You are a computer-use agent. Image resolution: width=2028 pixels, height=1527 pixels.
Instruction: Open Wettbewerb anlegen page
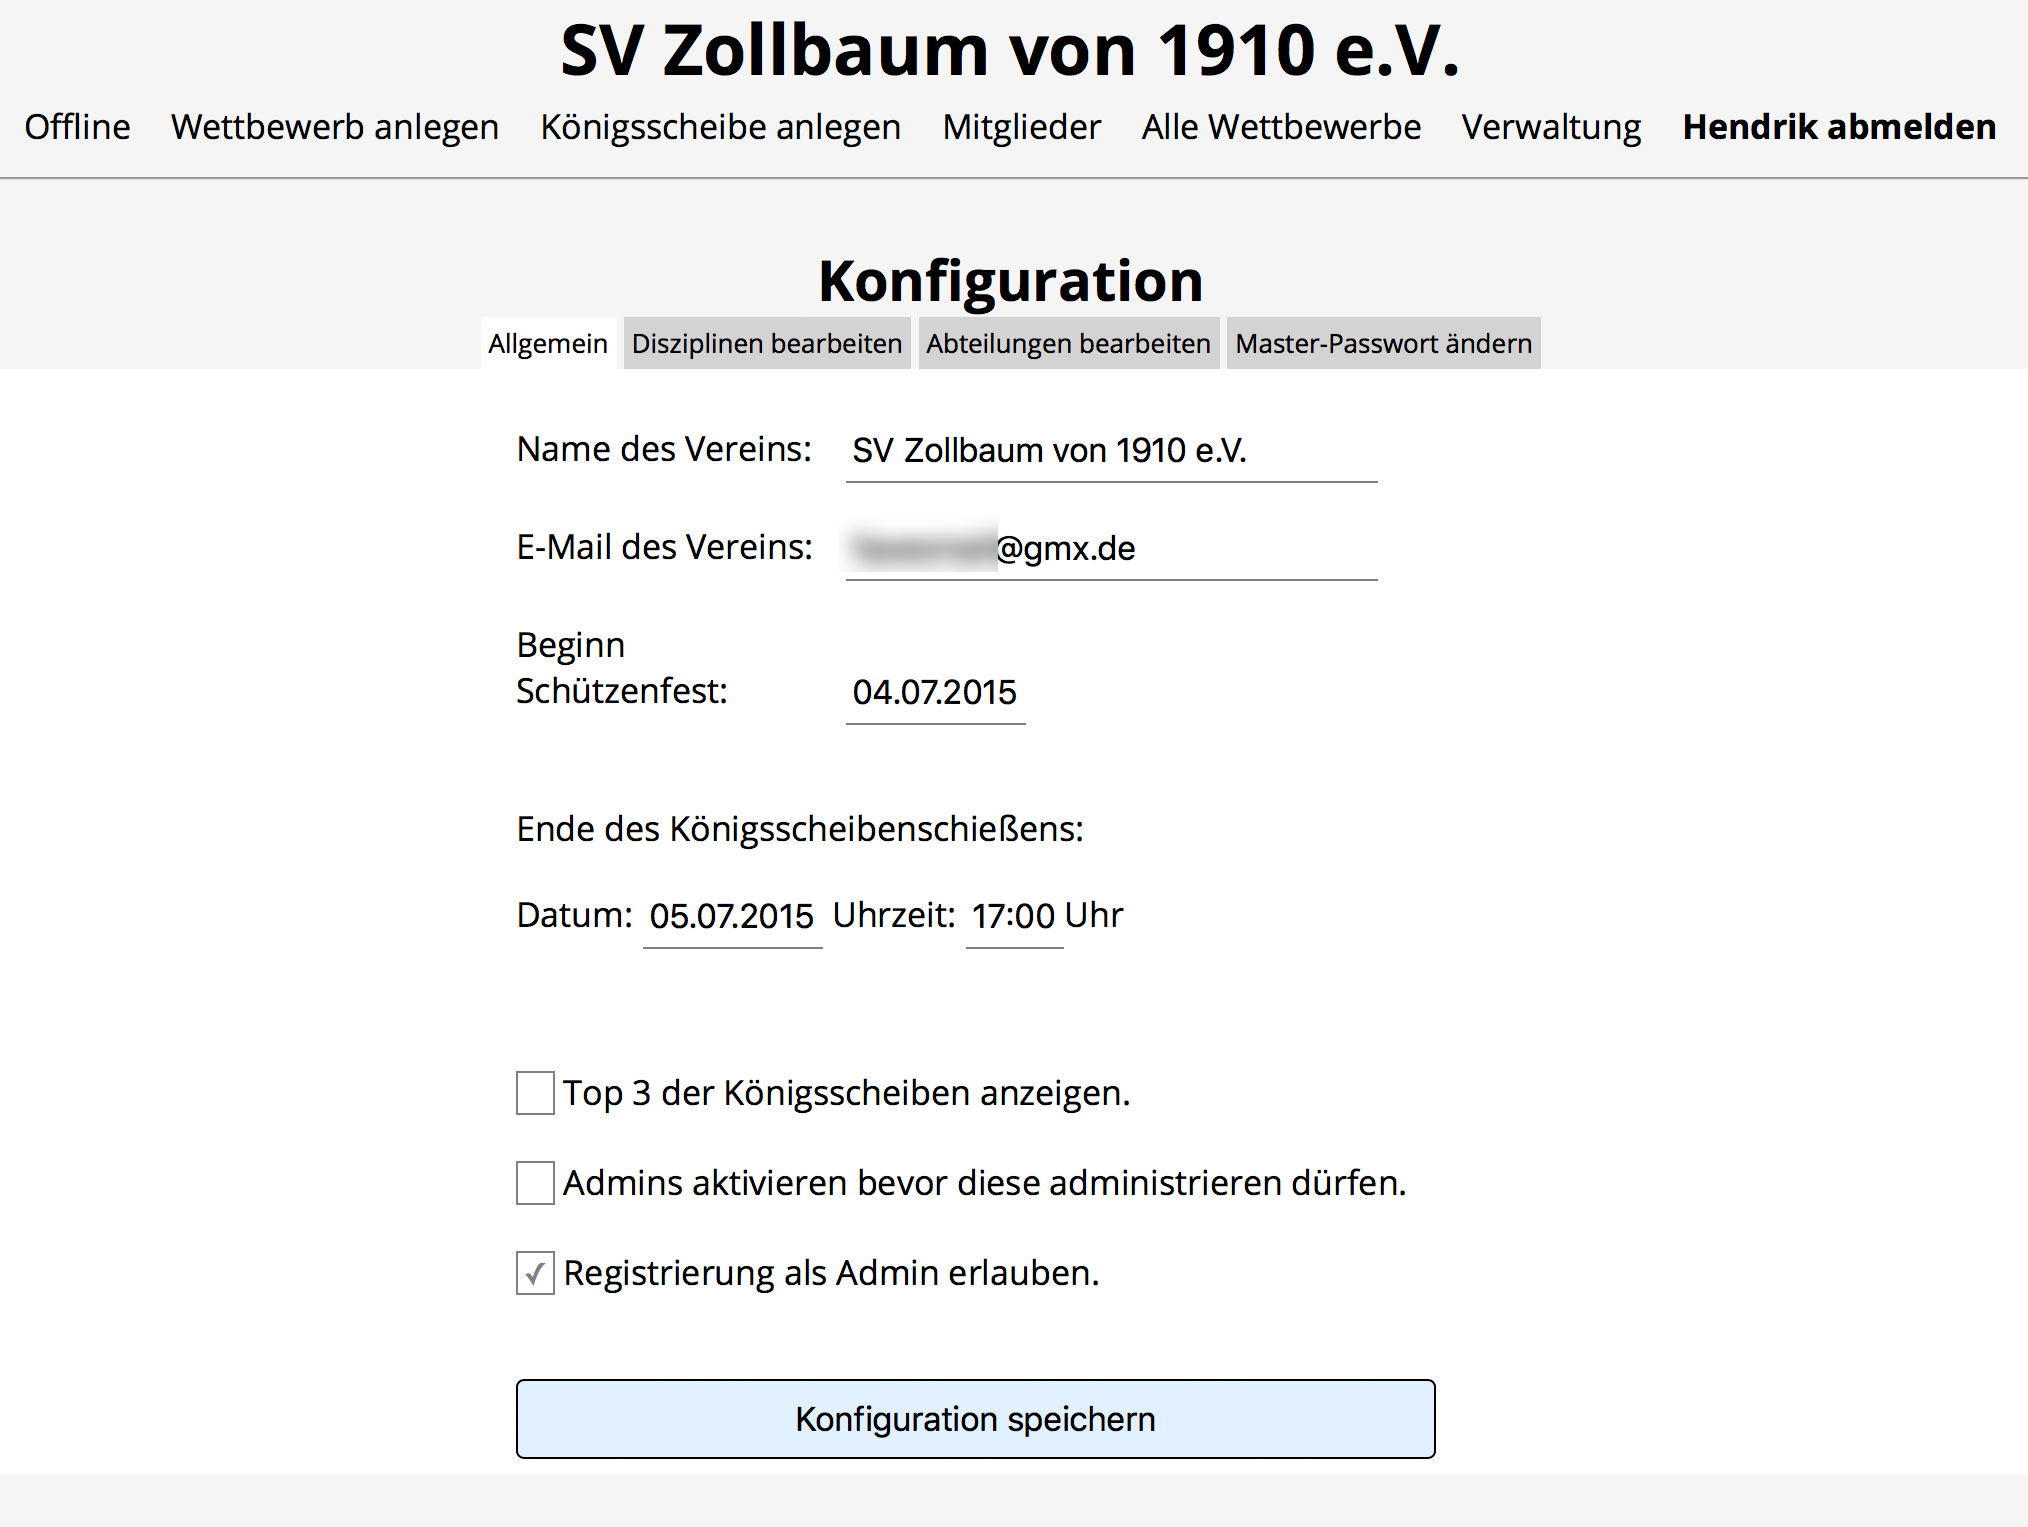pyautogui.click(x=335, y=127)
